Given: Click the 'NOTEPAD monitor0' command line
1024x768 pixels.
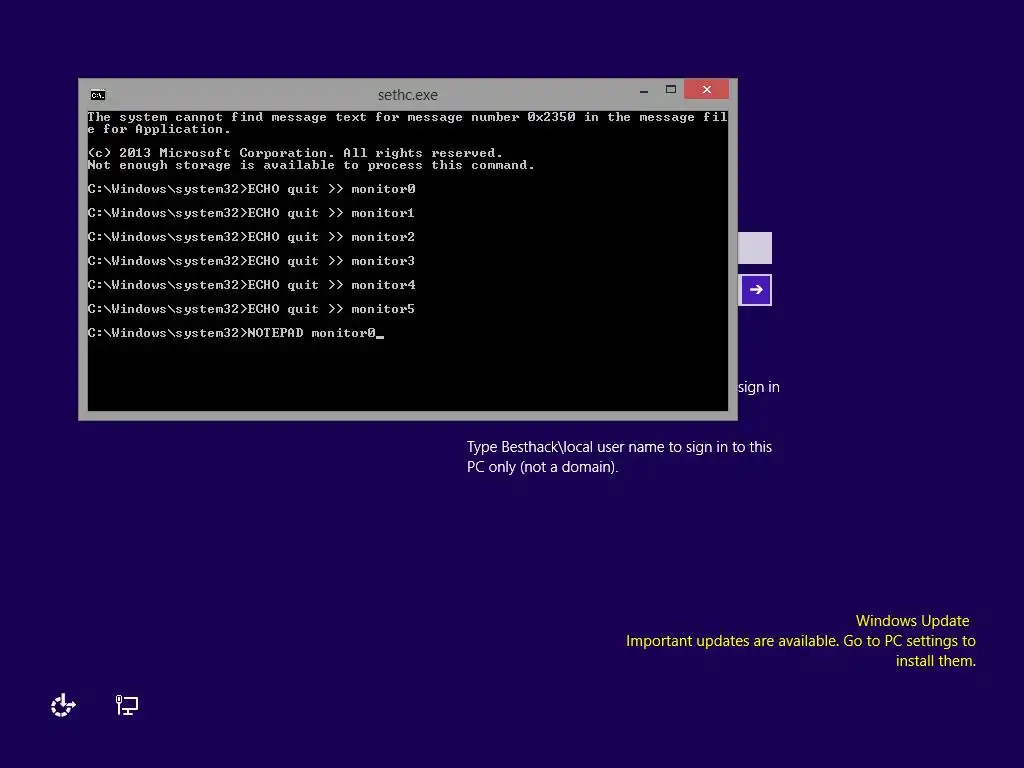Looking at the screenshot, I should click(x=235, y=333).
